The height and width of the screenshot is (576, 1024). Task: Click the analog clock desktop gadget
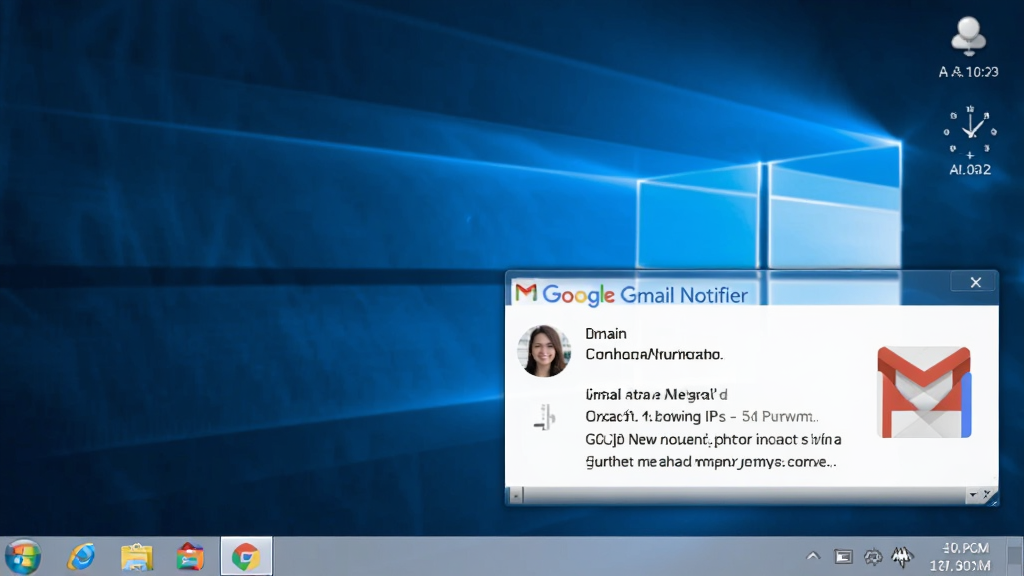[x=970, y=131]
